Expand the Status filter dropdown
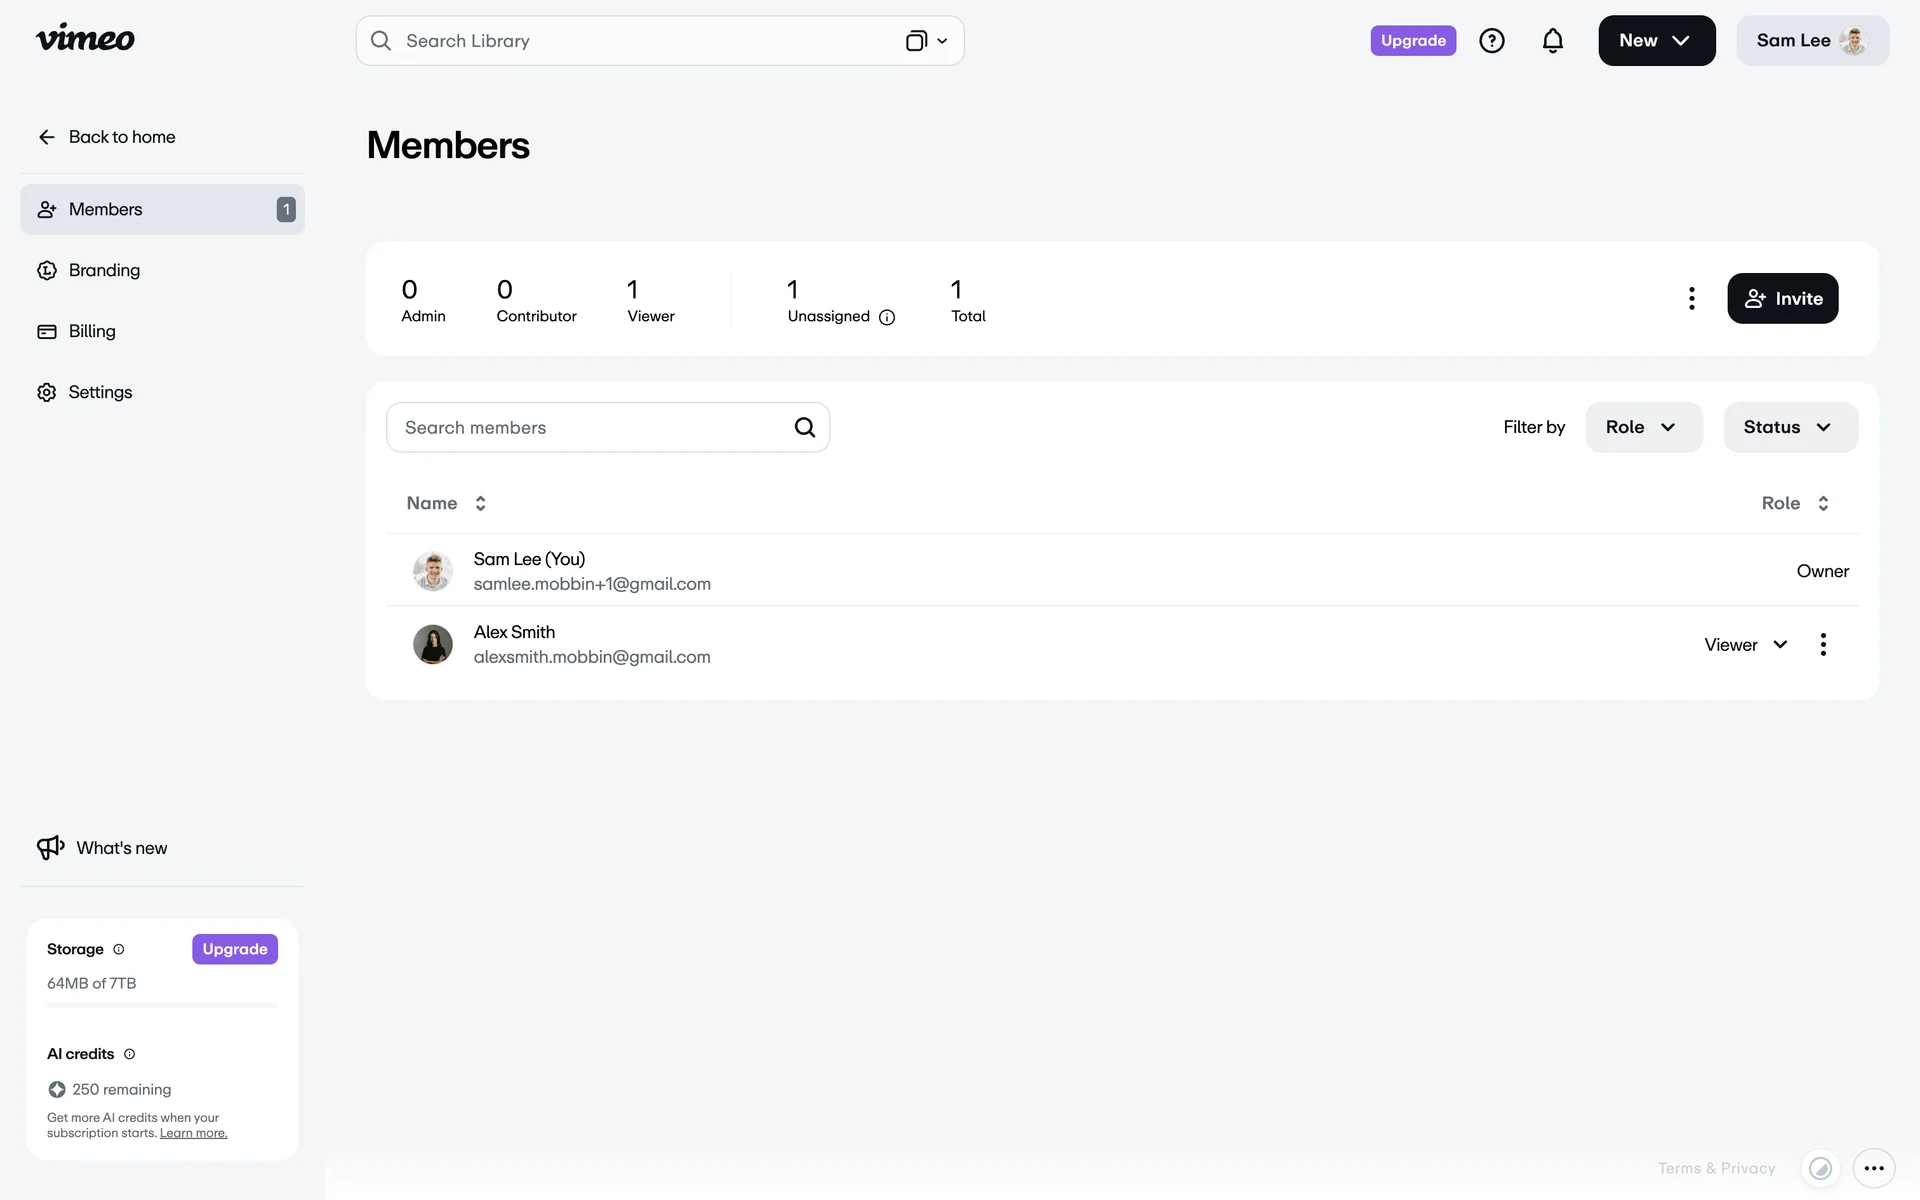 coord(1790,427)
